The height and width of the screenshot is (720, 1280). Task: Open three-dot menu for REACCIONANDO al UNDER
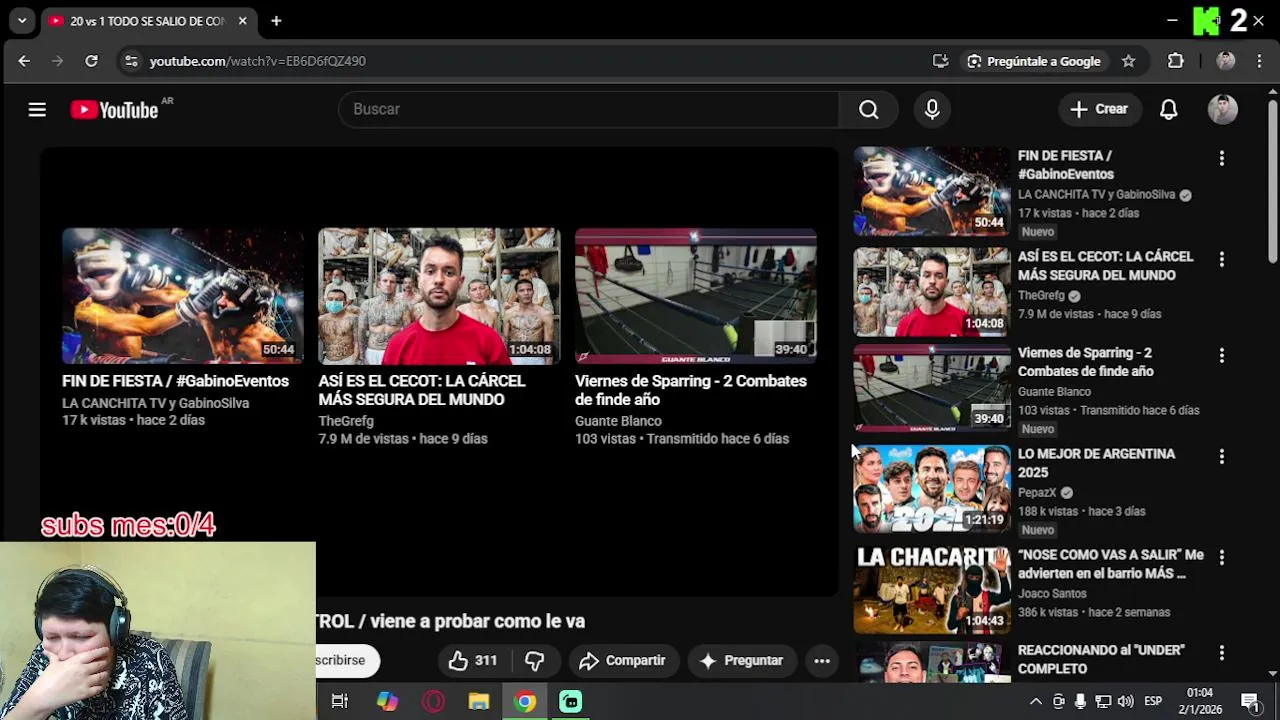pos(1221,652)
